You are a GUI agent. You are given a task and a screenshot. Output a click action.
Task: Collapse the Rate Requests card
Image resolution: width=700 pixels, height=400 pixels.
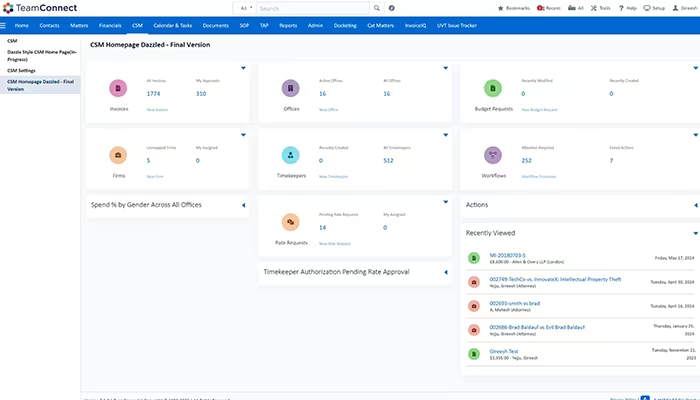[446, 202]
